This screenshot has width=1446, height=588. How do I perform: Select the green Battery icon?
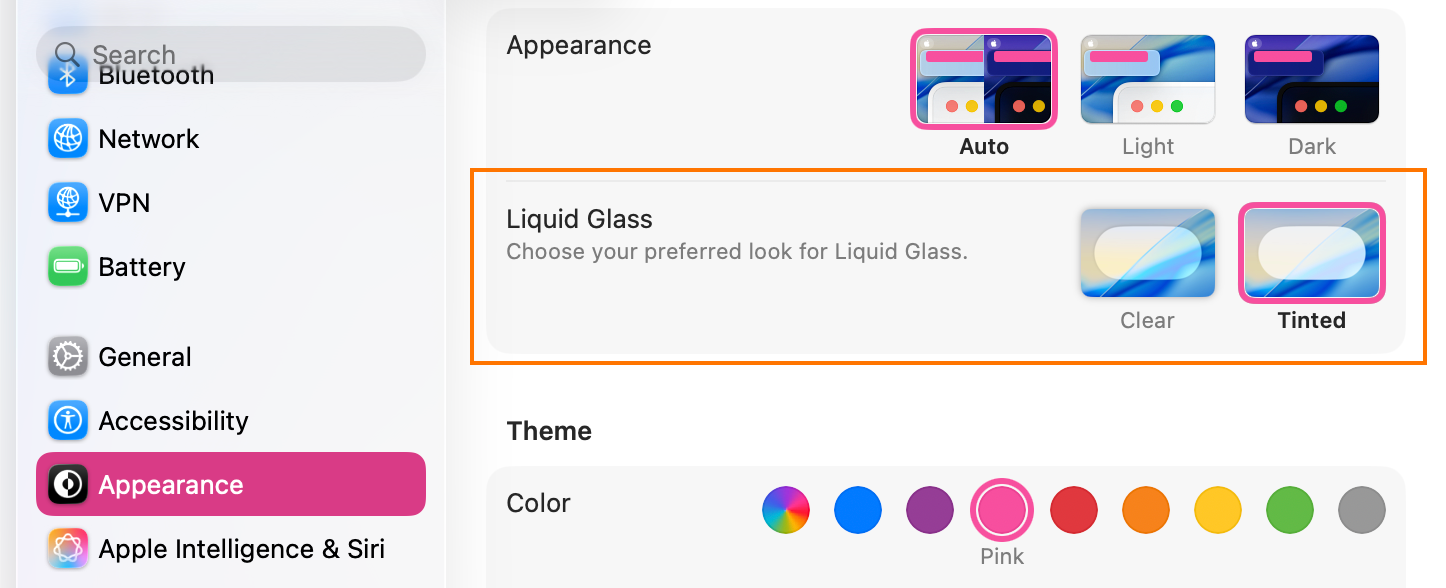click(68, 267)
